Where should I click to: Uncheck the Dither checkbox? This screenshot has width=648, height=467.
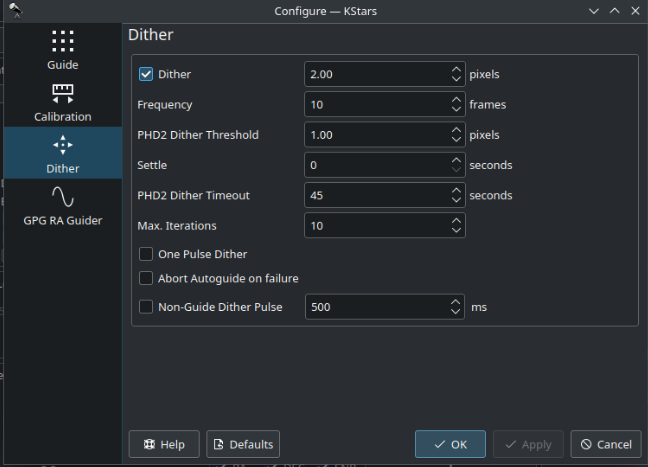146,74
